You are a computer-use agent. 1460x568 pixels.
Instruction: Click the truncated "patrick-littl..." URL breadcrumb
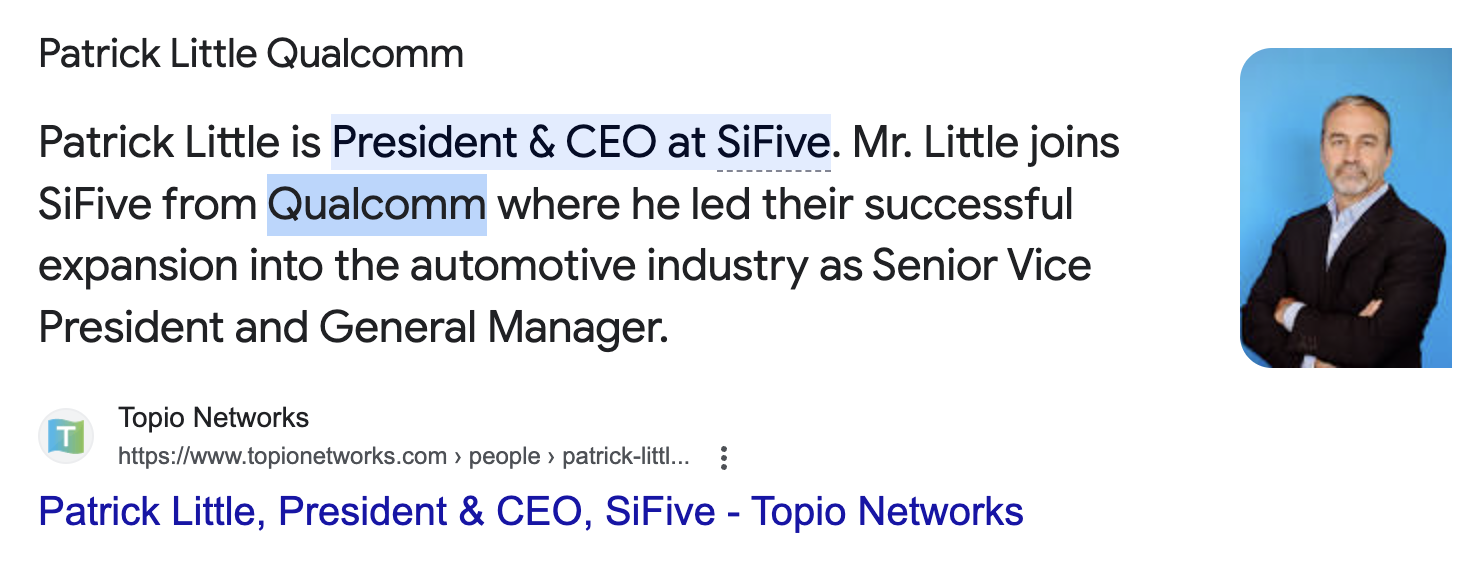[x=625, y=458]
